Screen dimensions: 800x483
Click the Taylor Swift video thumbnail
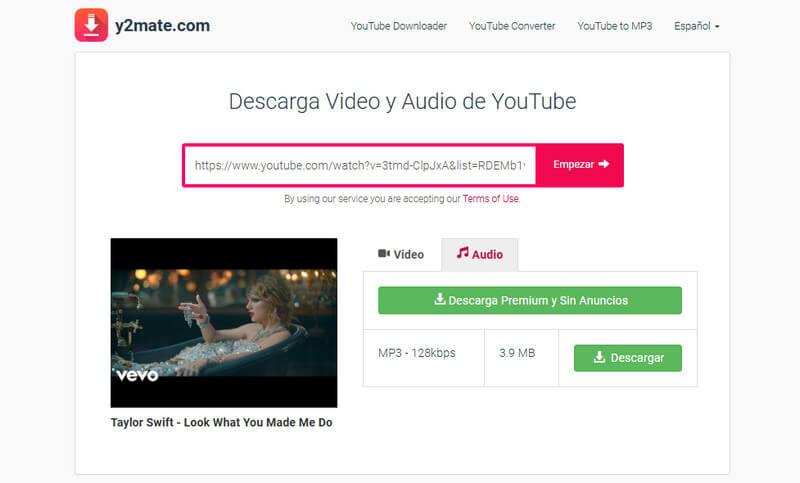pos(224,323)
